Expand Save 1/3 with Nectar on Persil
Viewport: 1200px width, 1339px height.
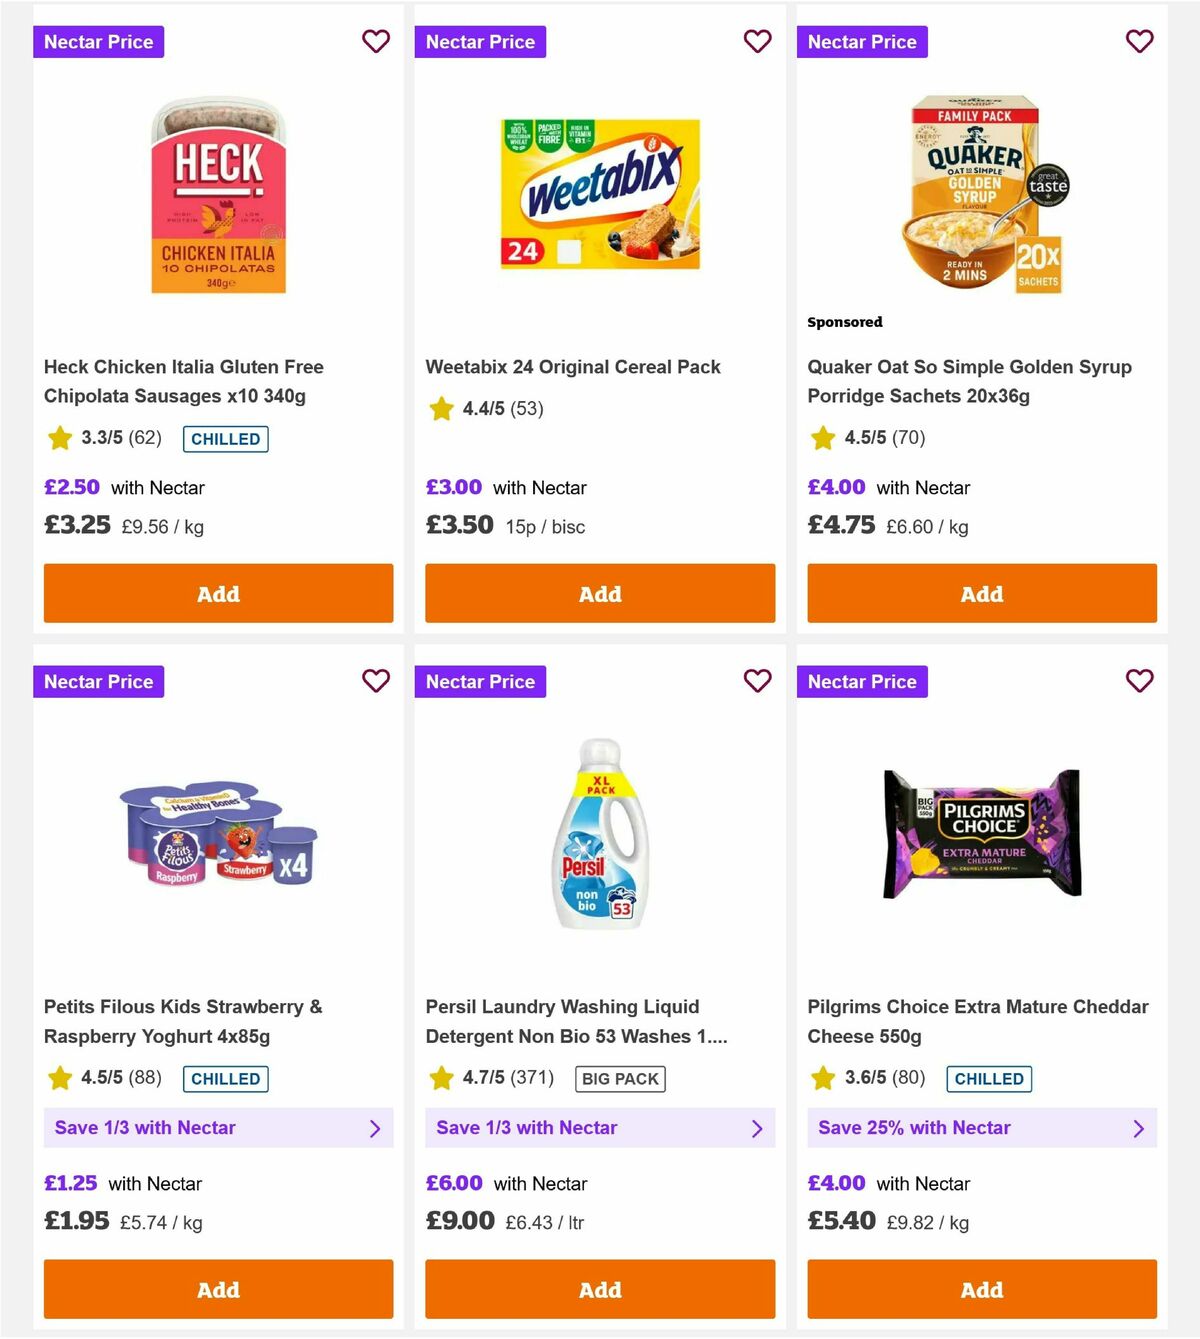click(600, 1128)
